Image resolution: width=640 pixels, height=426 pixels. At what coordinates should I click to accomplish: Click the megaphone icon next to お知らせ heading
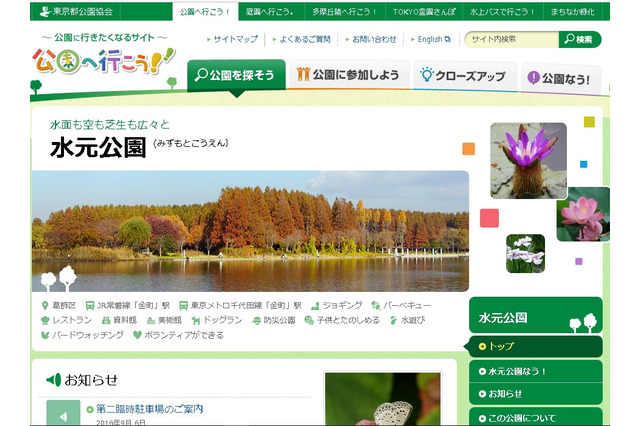click(54, 380)
